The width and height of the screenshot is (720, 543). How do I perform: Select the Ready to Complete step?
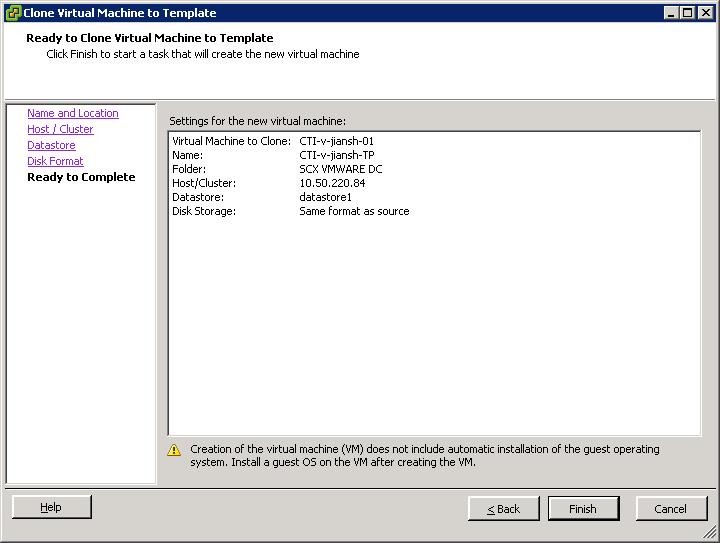pyautogui.click(x=81, y=177)
